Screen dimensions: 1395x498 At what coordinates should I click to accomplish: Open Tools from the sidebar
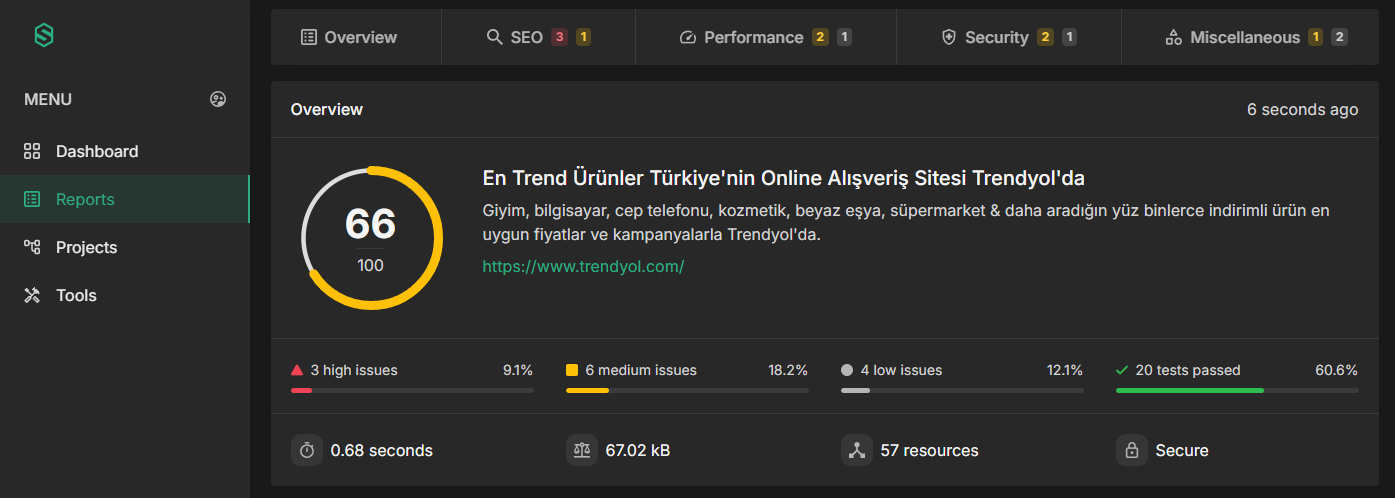click(125, 295)
